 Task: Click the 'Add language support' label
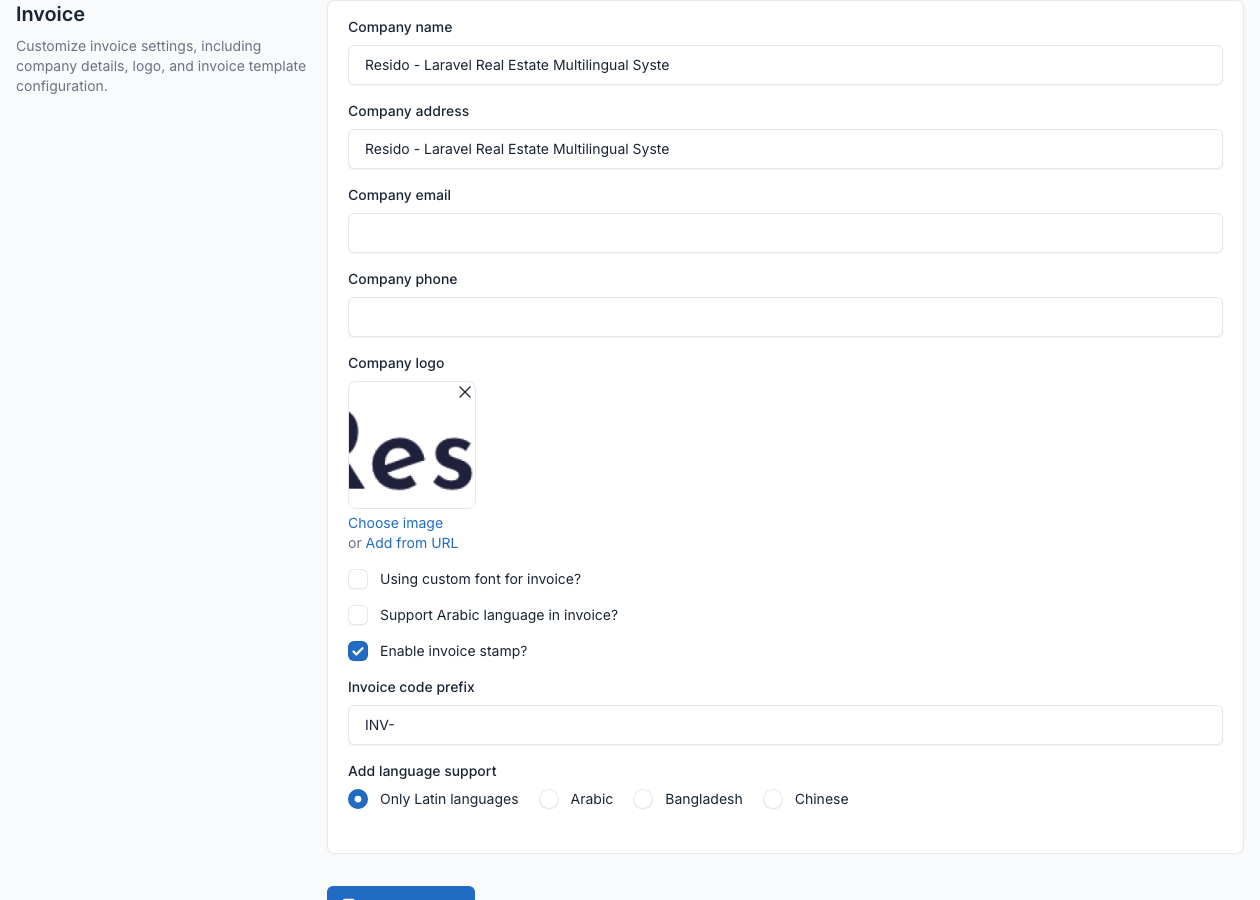pyautogui.click(x=422, y=771)
